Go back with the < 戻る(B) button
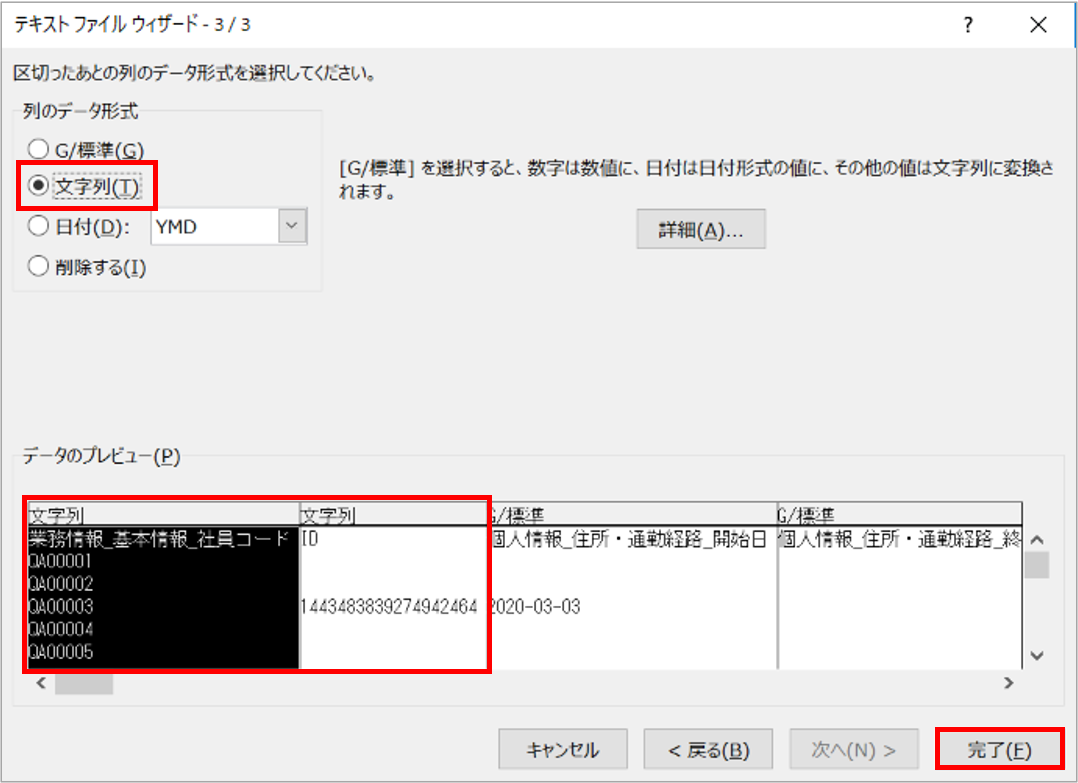Image resolution: width=1078 pixels, height=783 pixels. click(x=709, y=750)
